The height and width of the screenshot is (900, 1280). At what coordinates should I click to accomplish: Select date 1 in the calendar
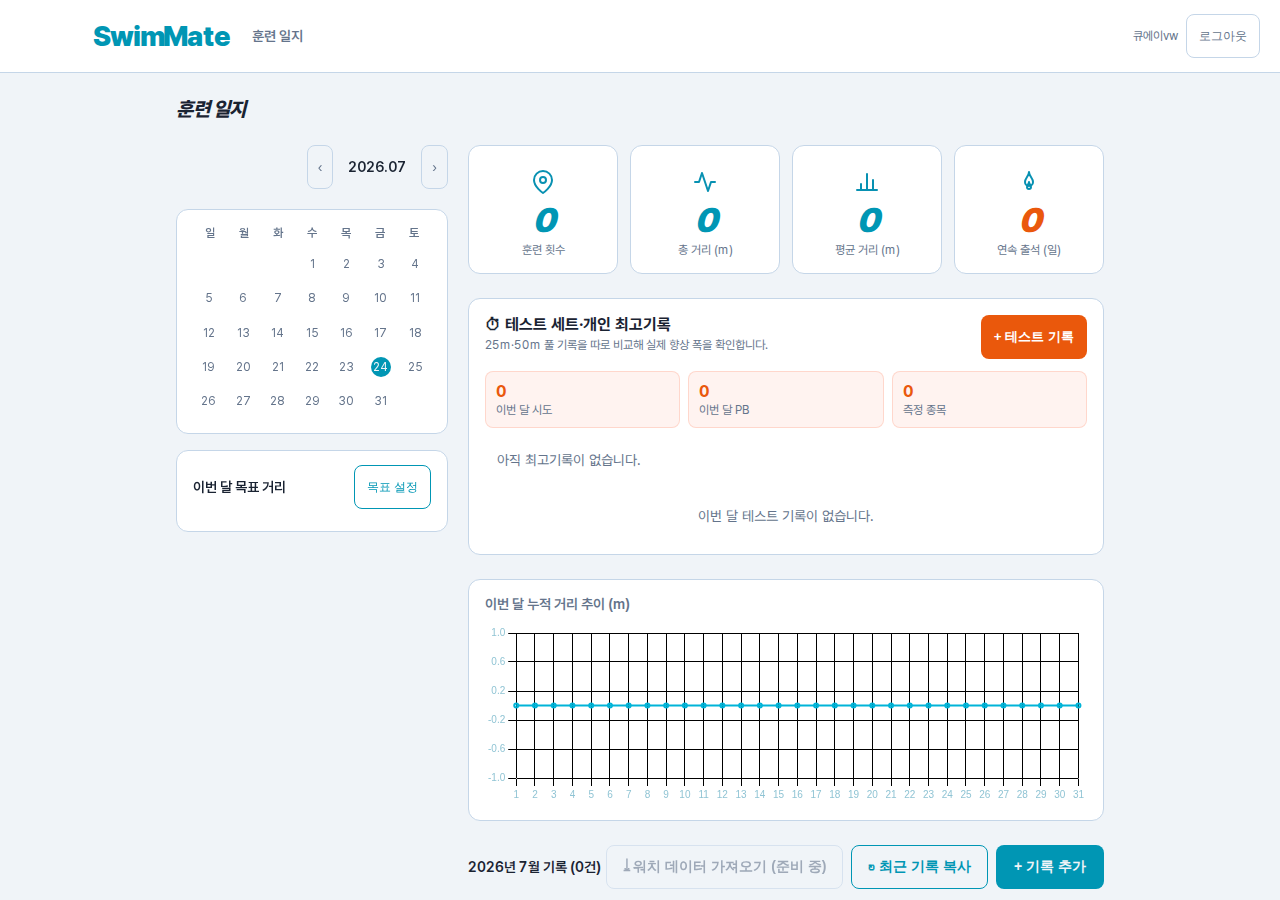[312, 264]
